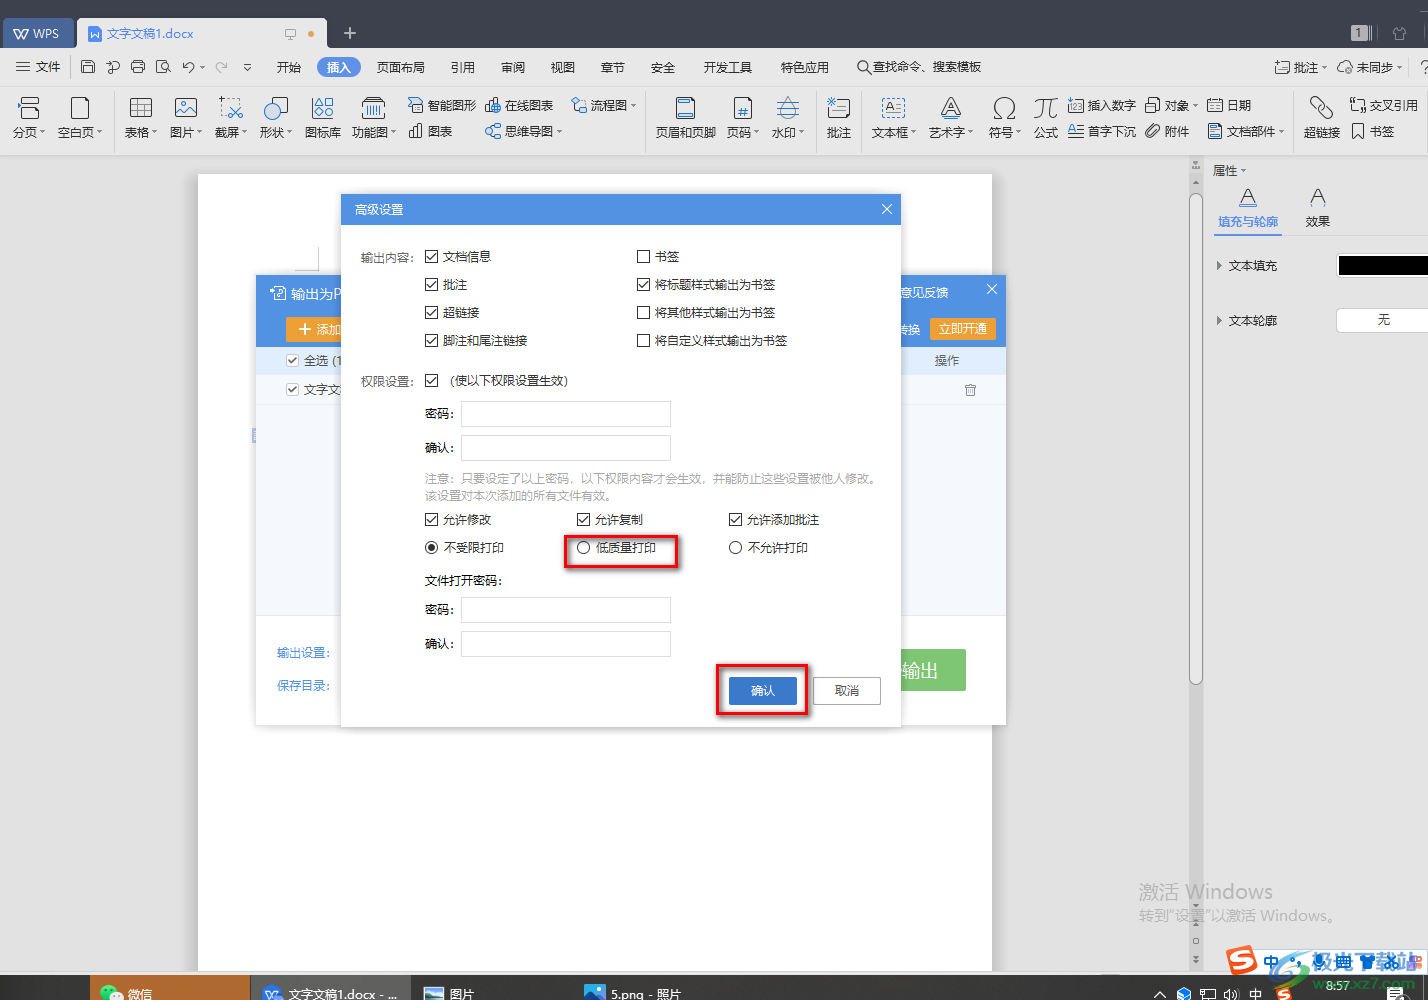Enable 将其他样式输出为书签 checkbox

644,313
